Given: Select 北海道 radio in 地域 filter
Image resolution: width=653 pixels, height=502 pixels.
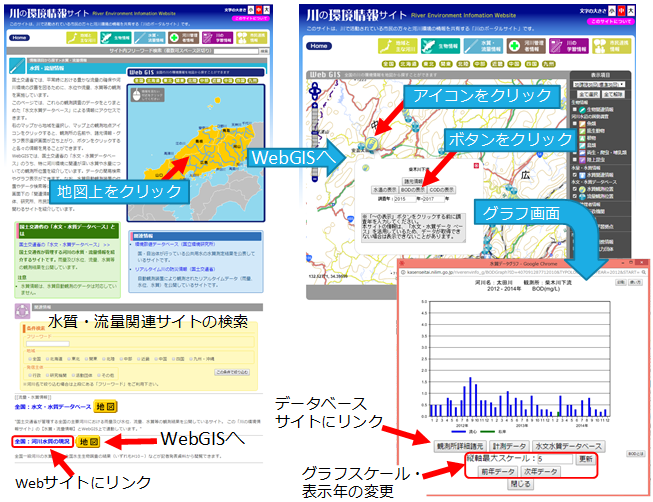Looking at the screenshot, I should tap(48, 359).
